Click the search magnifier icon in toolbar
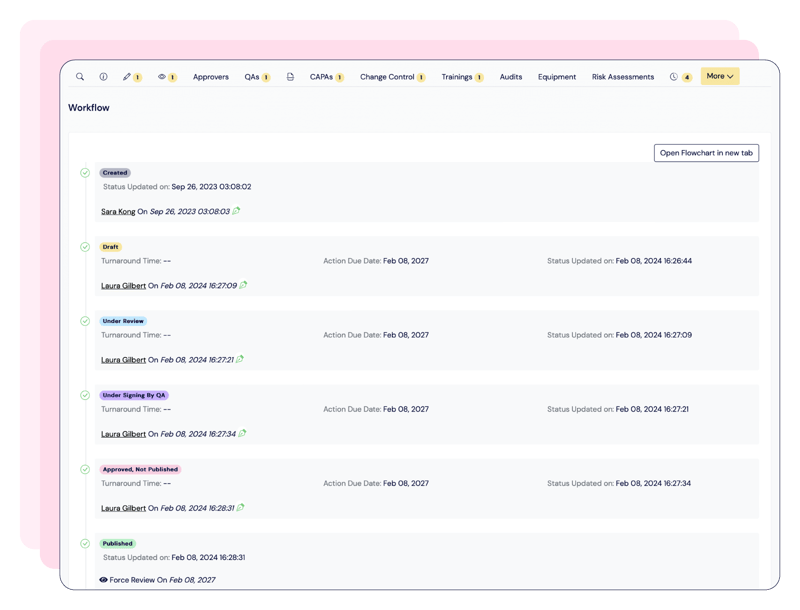This screenshot has width=800, height=610. (x=80, y=77)
